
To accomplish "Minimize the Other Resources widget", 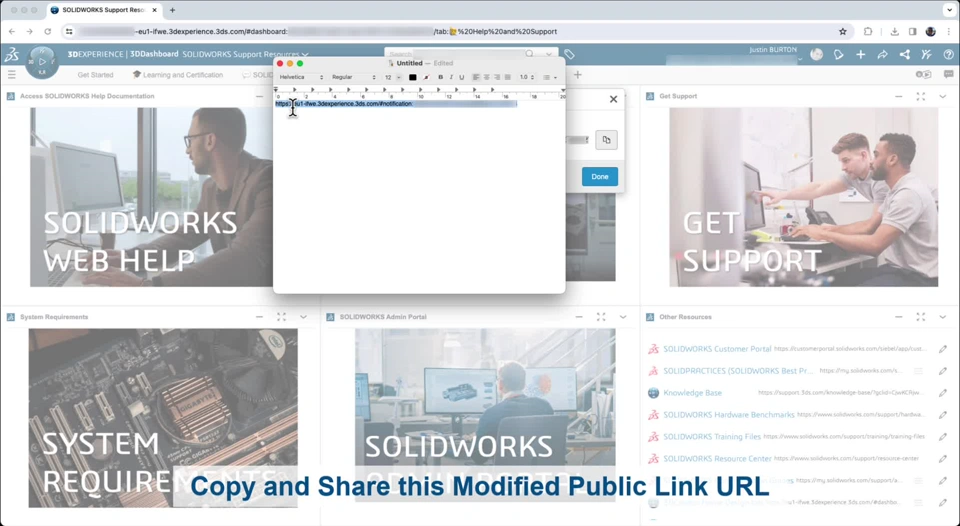I will coord(898,317).
